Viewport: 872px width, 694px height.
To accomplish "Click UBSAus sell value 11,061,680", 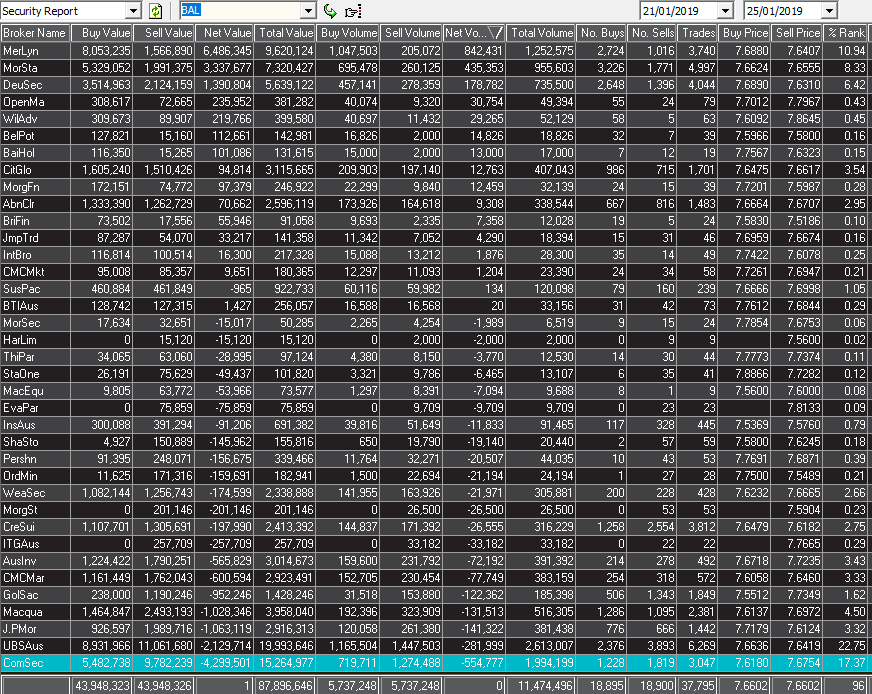I will (x=165, y=646).
